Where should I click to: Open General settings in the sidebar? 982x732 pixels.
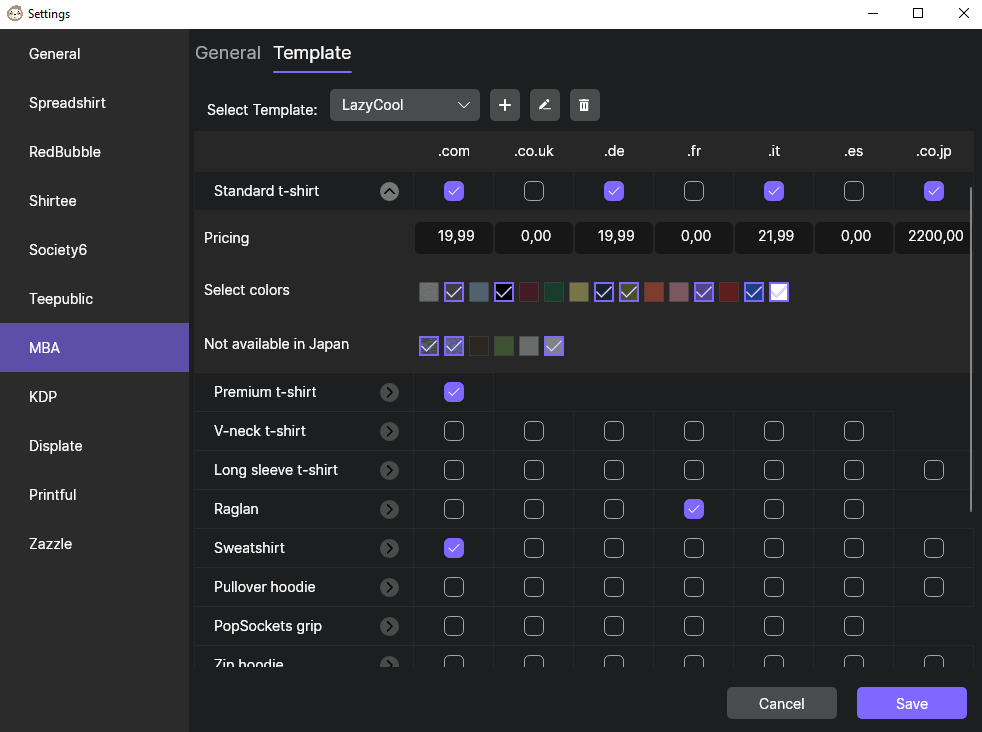95,54
